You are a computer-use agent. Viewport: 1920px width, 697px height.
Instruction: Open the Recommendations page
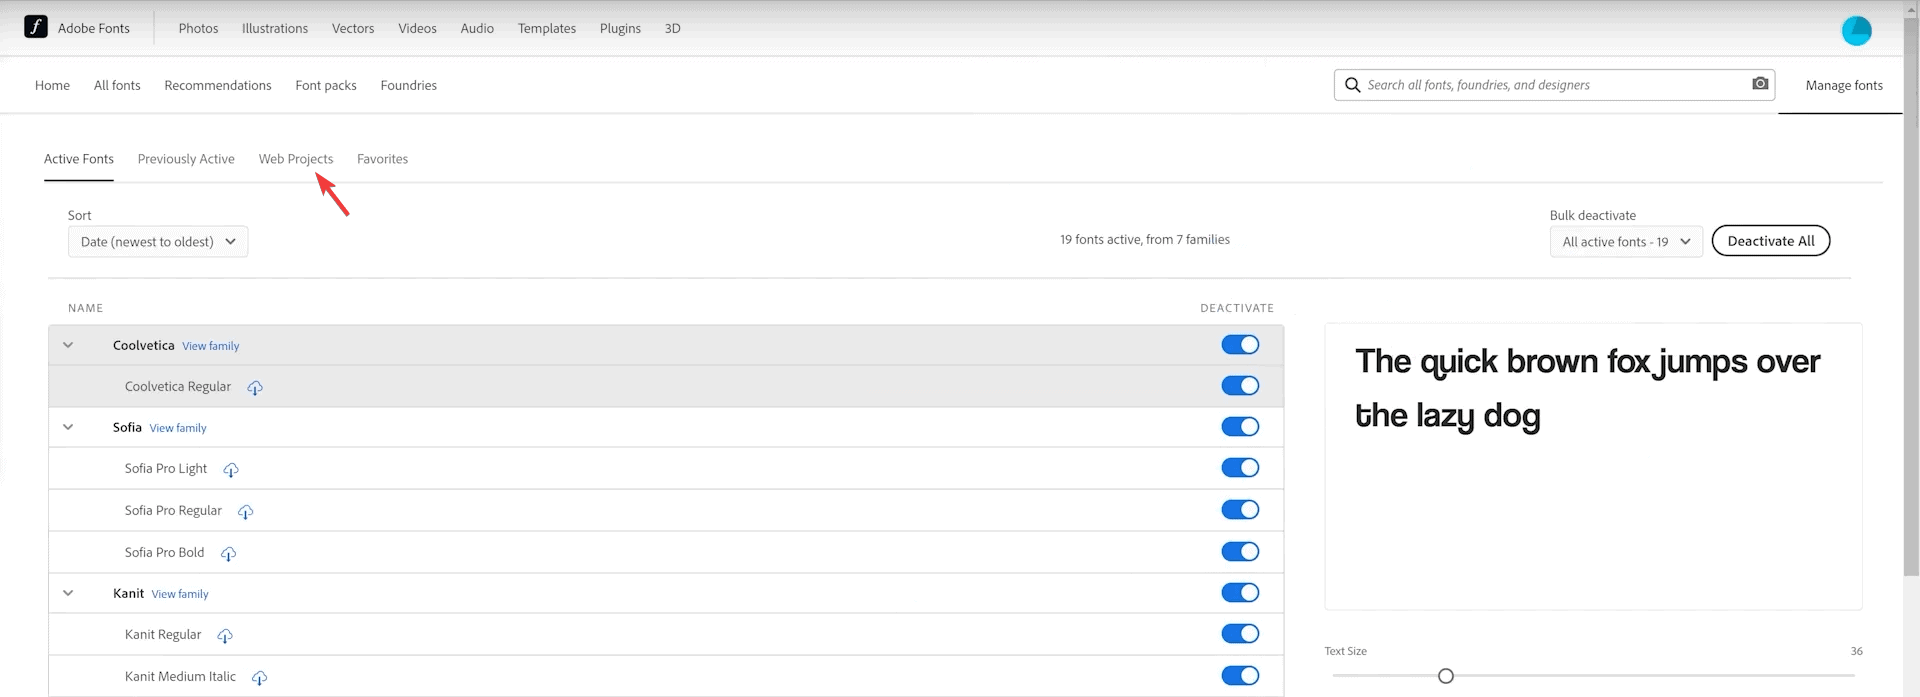[x=218, y=86]
